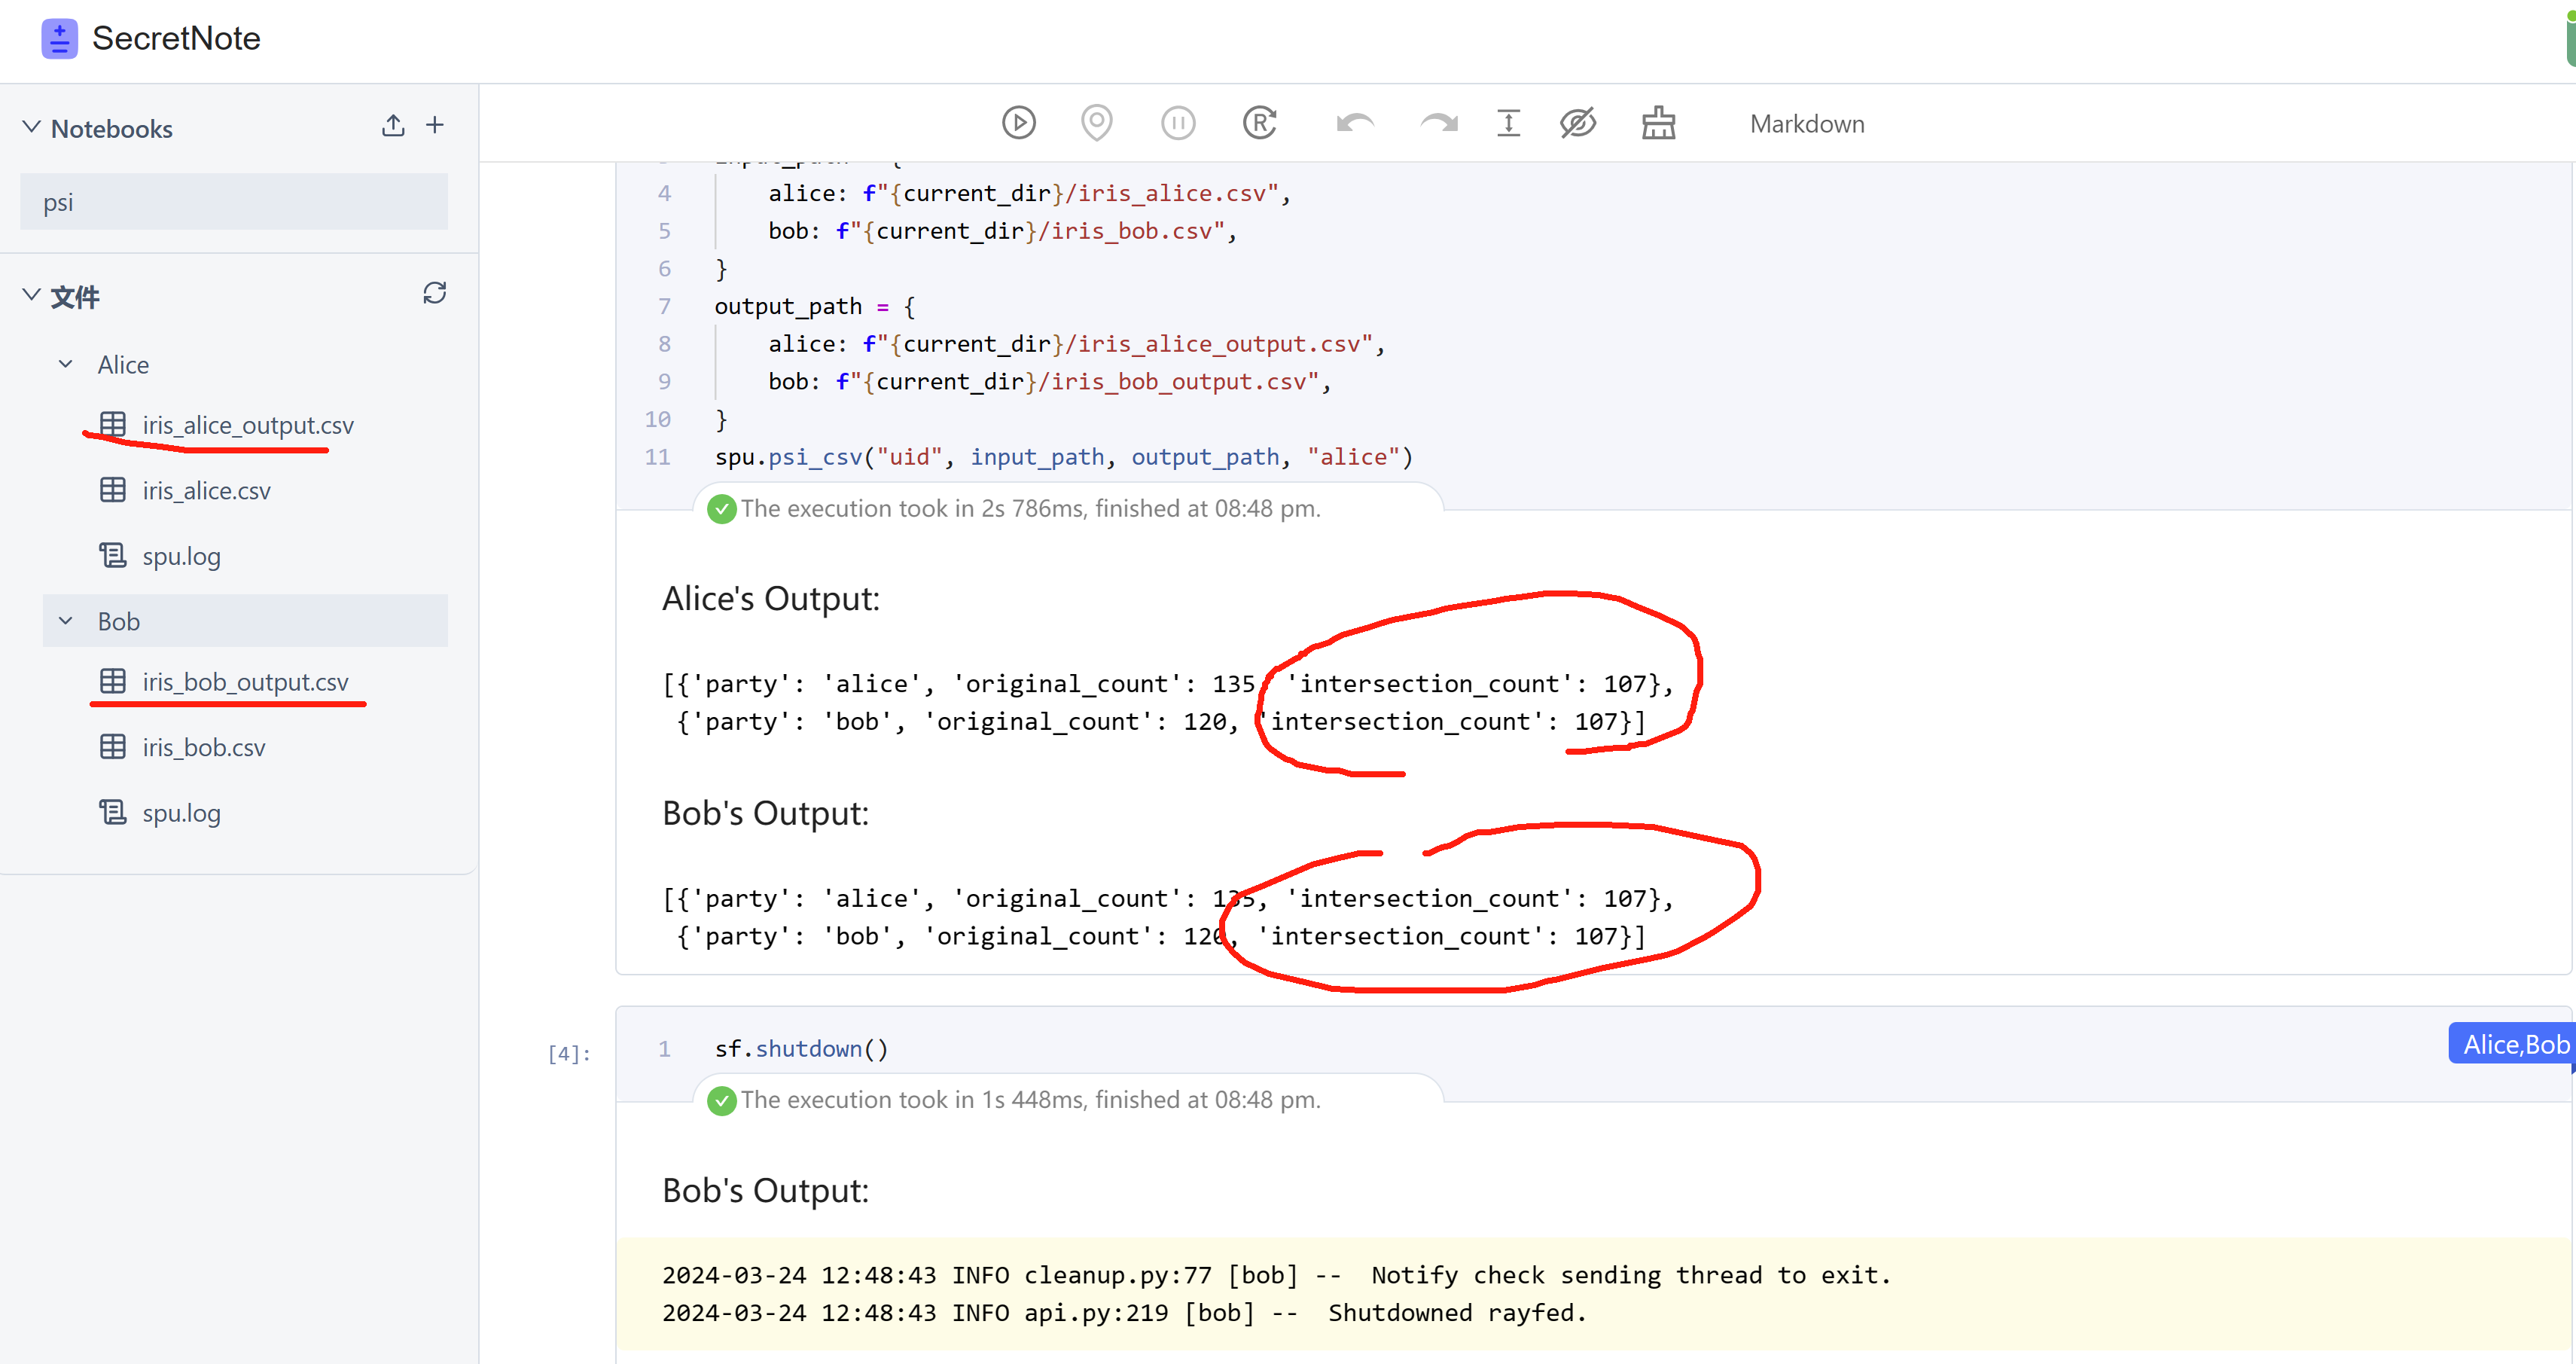Collapse the 文件 files section
Image resolution: width=2576 pixels, height=1364 pixels.
click(32, 295)
